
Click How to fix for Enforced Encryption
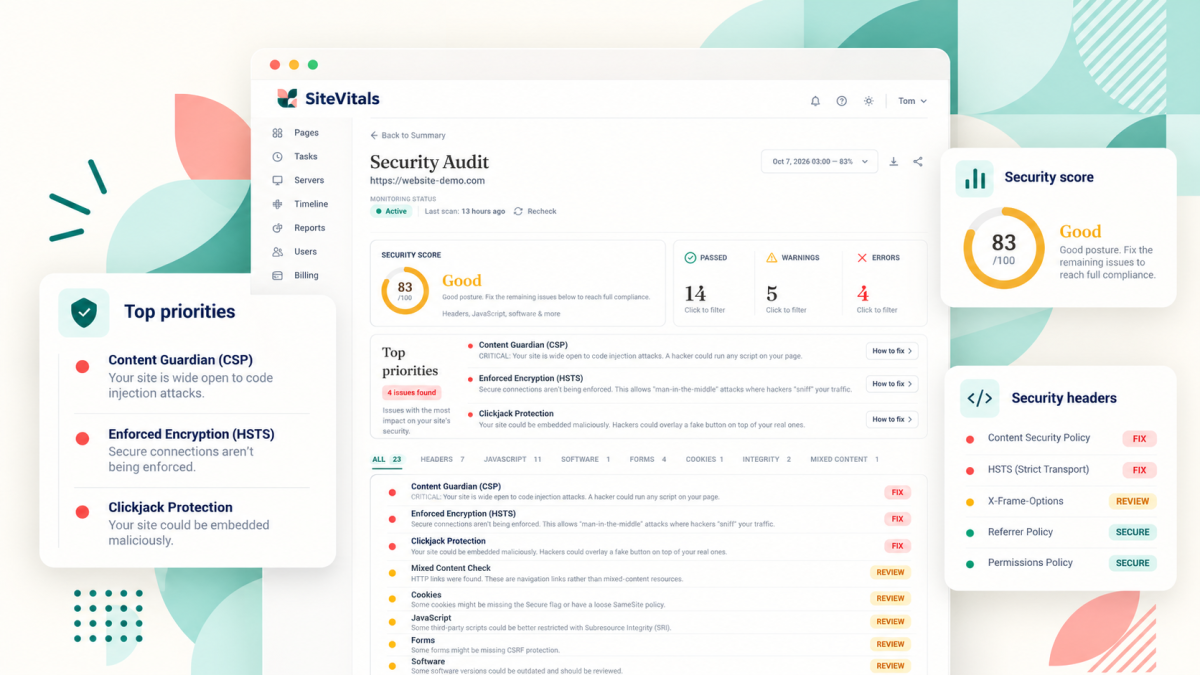click(891, 384)
